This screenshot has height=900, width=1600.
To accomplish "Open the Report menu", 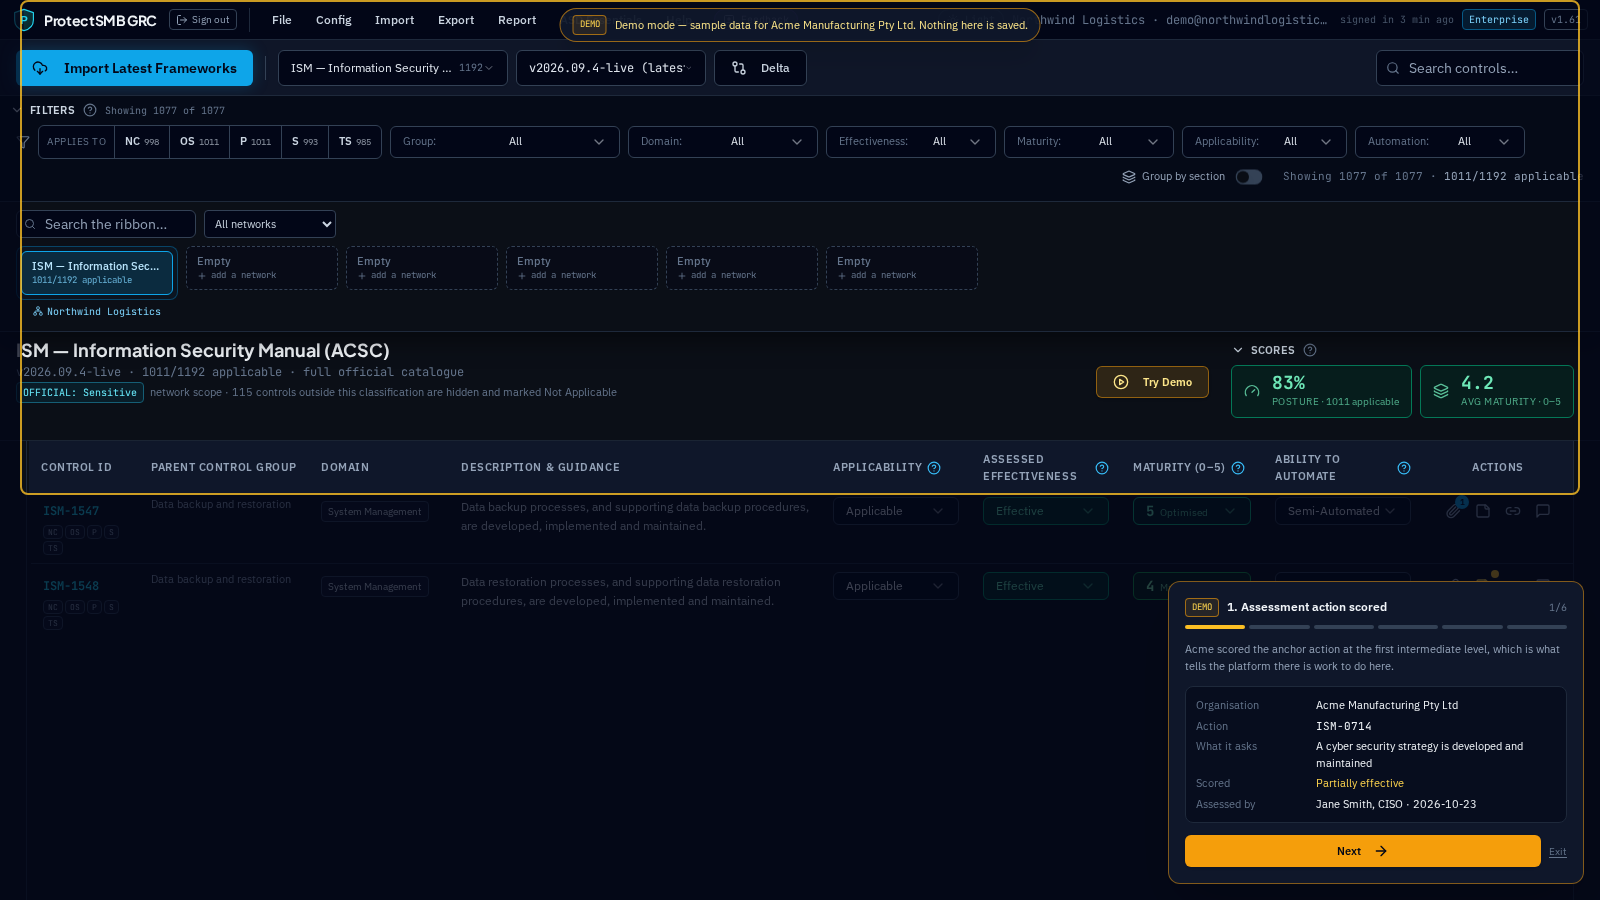I will point(517,20).
